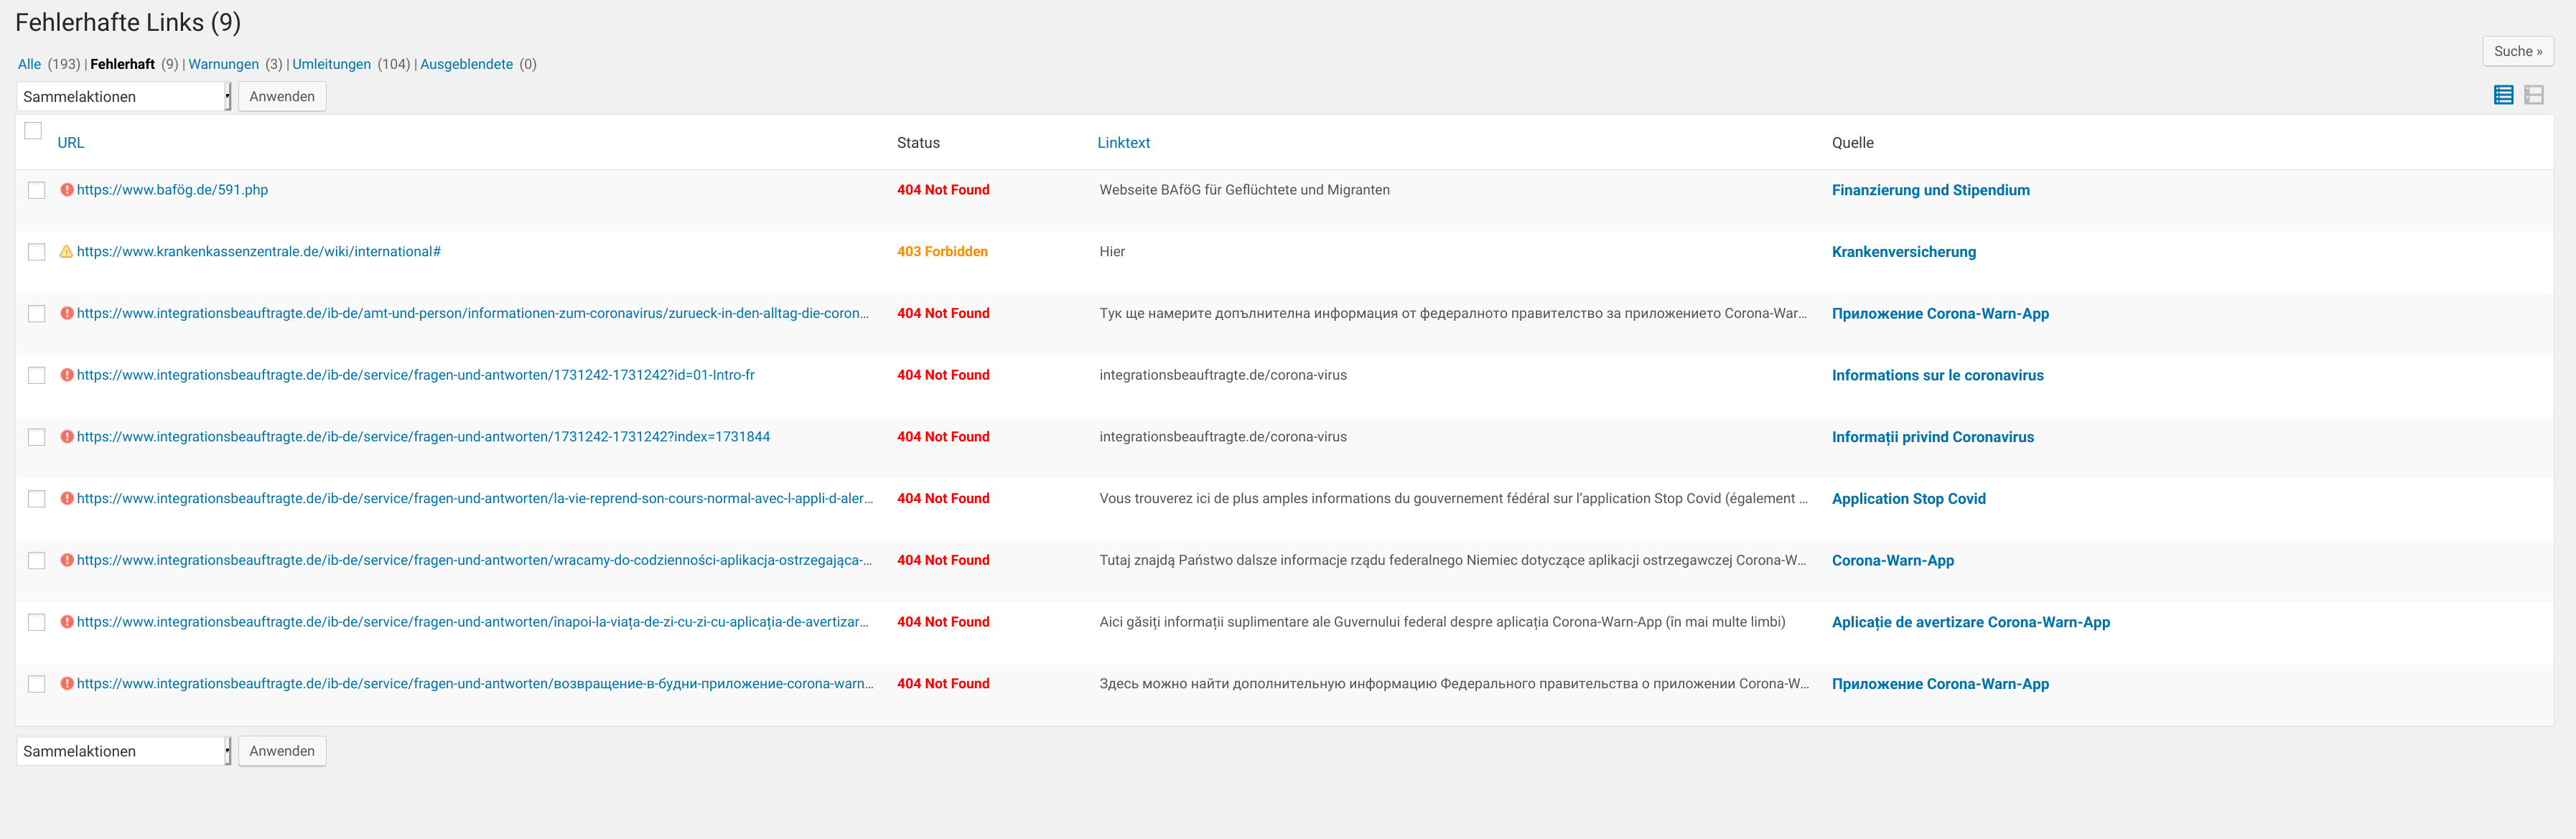Open the Warnungen filter
The height and width of the screenshot is (839, 2576).
pos(224,63)
